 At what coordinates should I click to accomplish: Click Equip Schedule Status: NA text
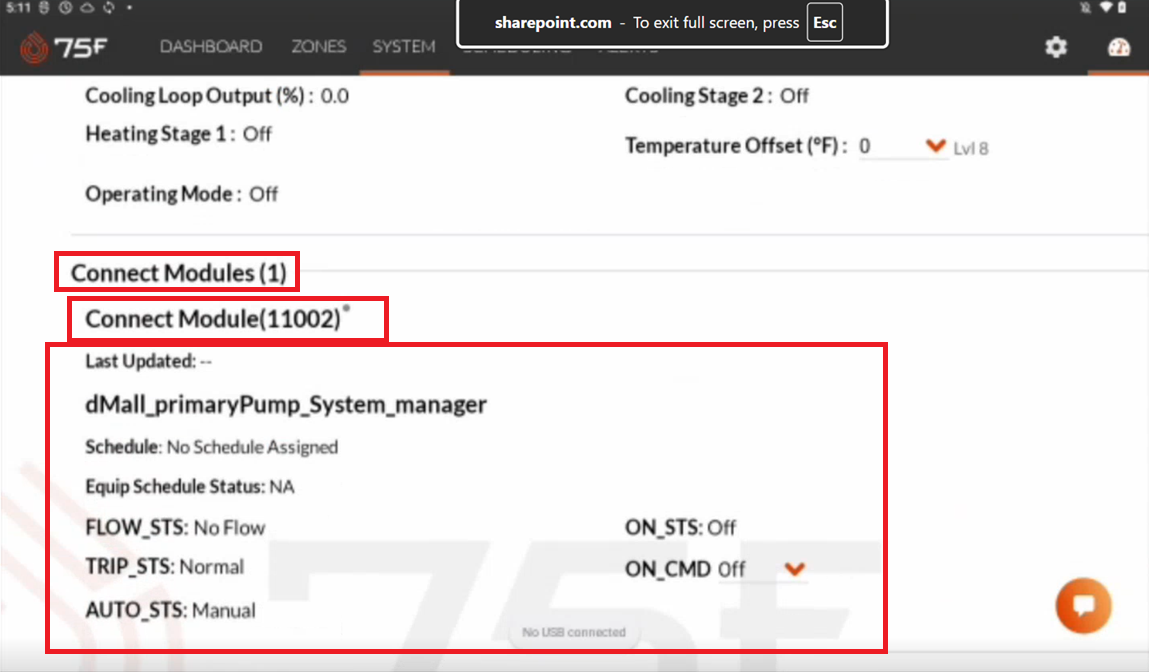click(190, 487)
